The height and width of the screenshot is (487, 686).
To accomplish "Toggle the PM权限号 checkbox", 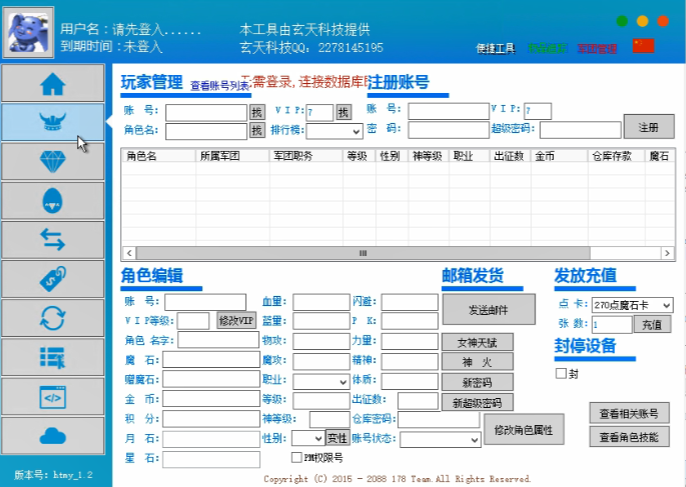I will tap(296, 457).
